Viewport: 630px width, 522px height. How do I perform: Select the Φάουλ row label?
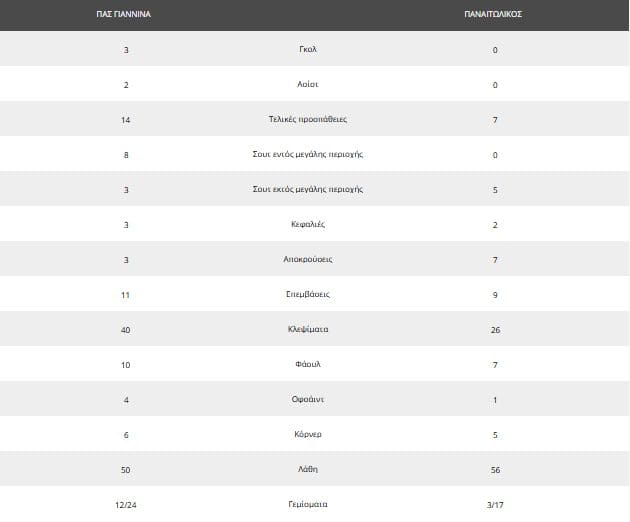309,364
